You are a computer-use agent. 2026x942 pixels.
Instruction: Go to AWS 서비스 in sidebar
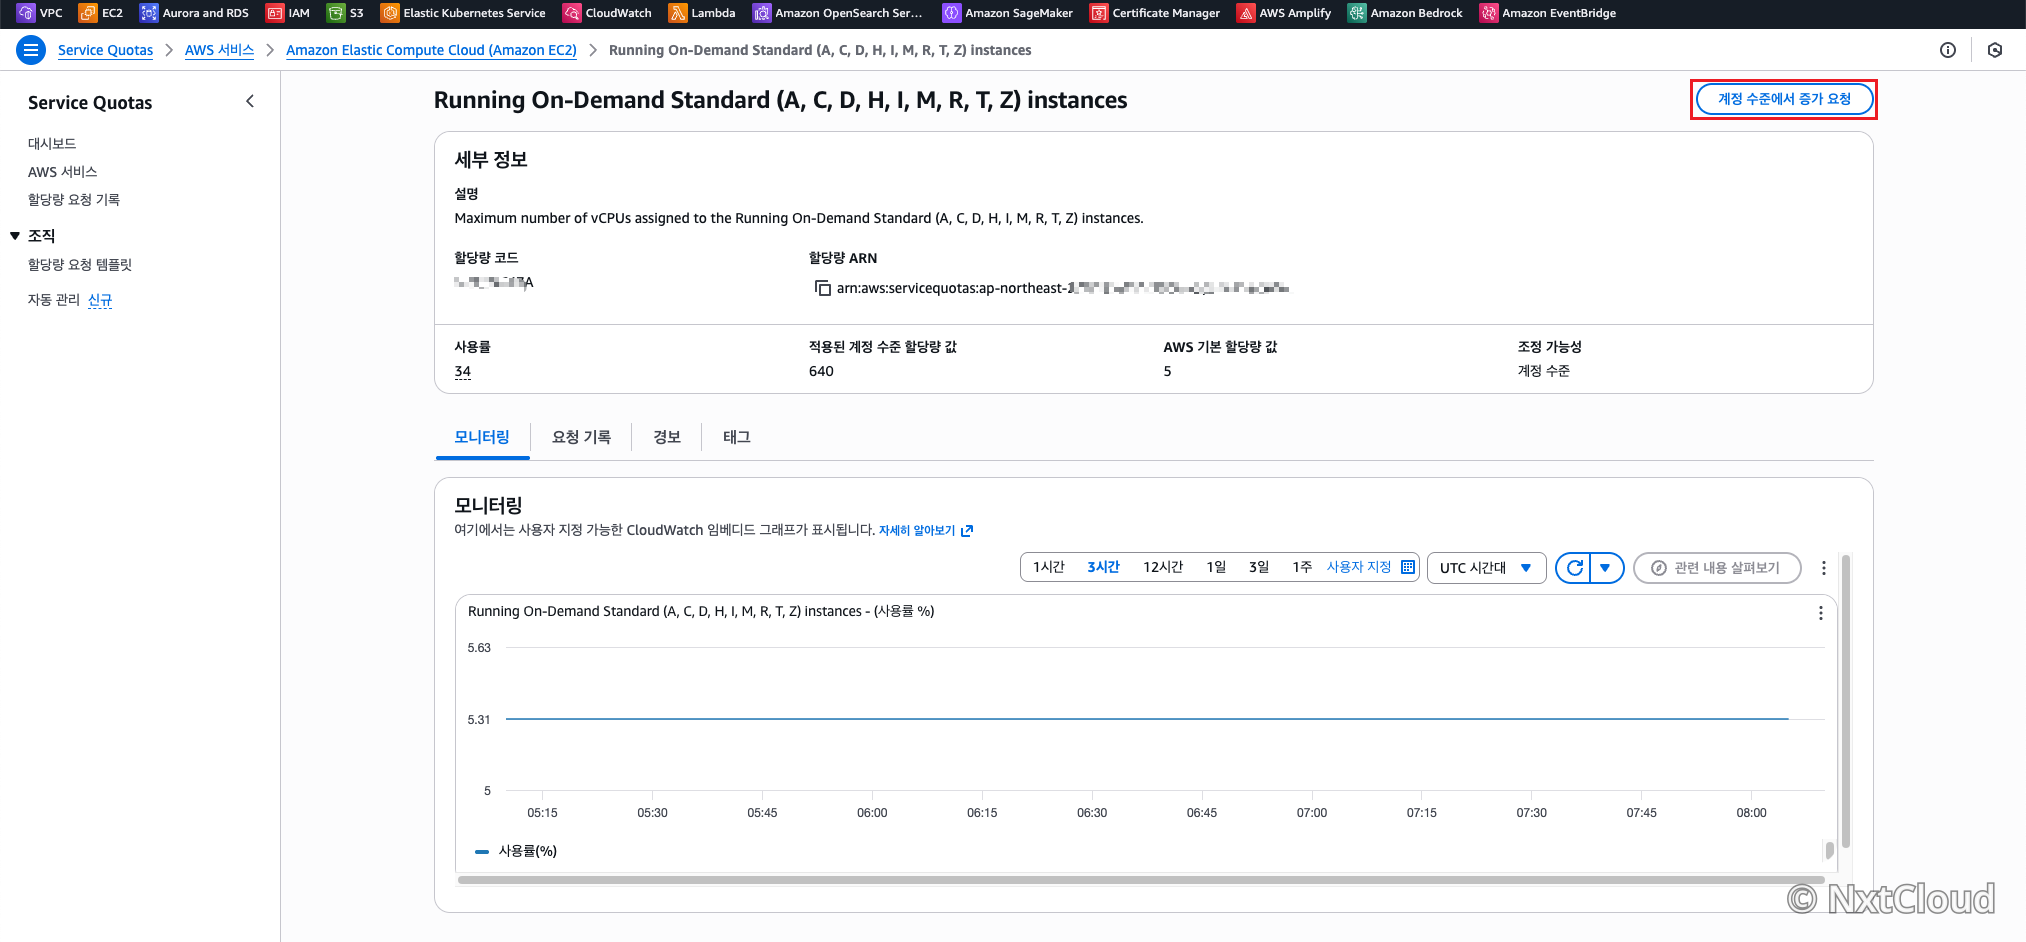point(62,172)
